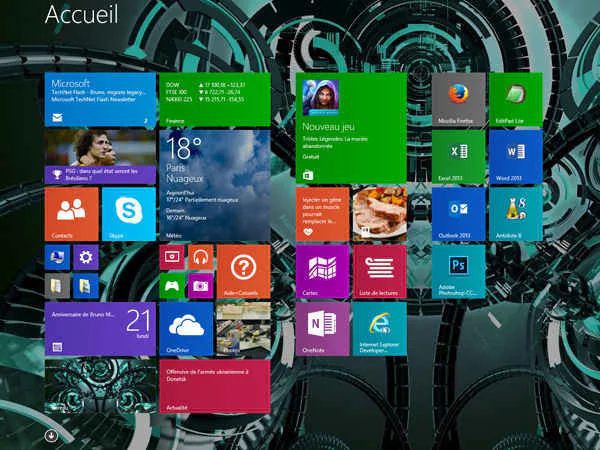
Task: Open OneDrive tile
Action: pyautogui.click(x=186, y=329)
